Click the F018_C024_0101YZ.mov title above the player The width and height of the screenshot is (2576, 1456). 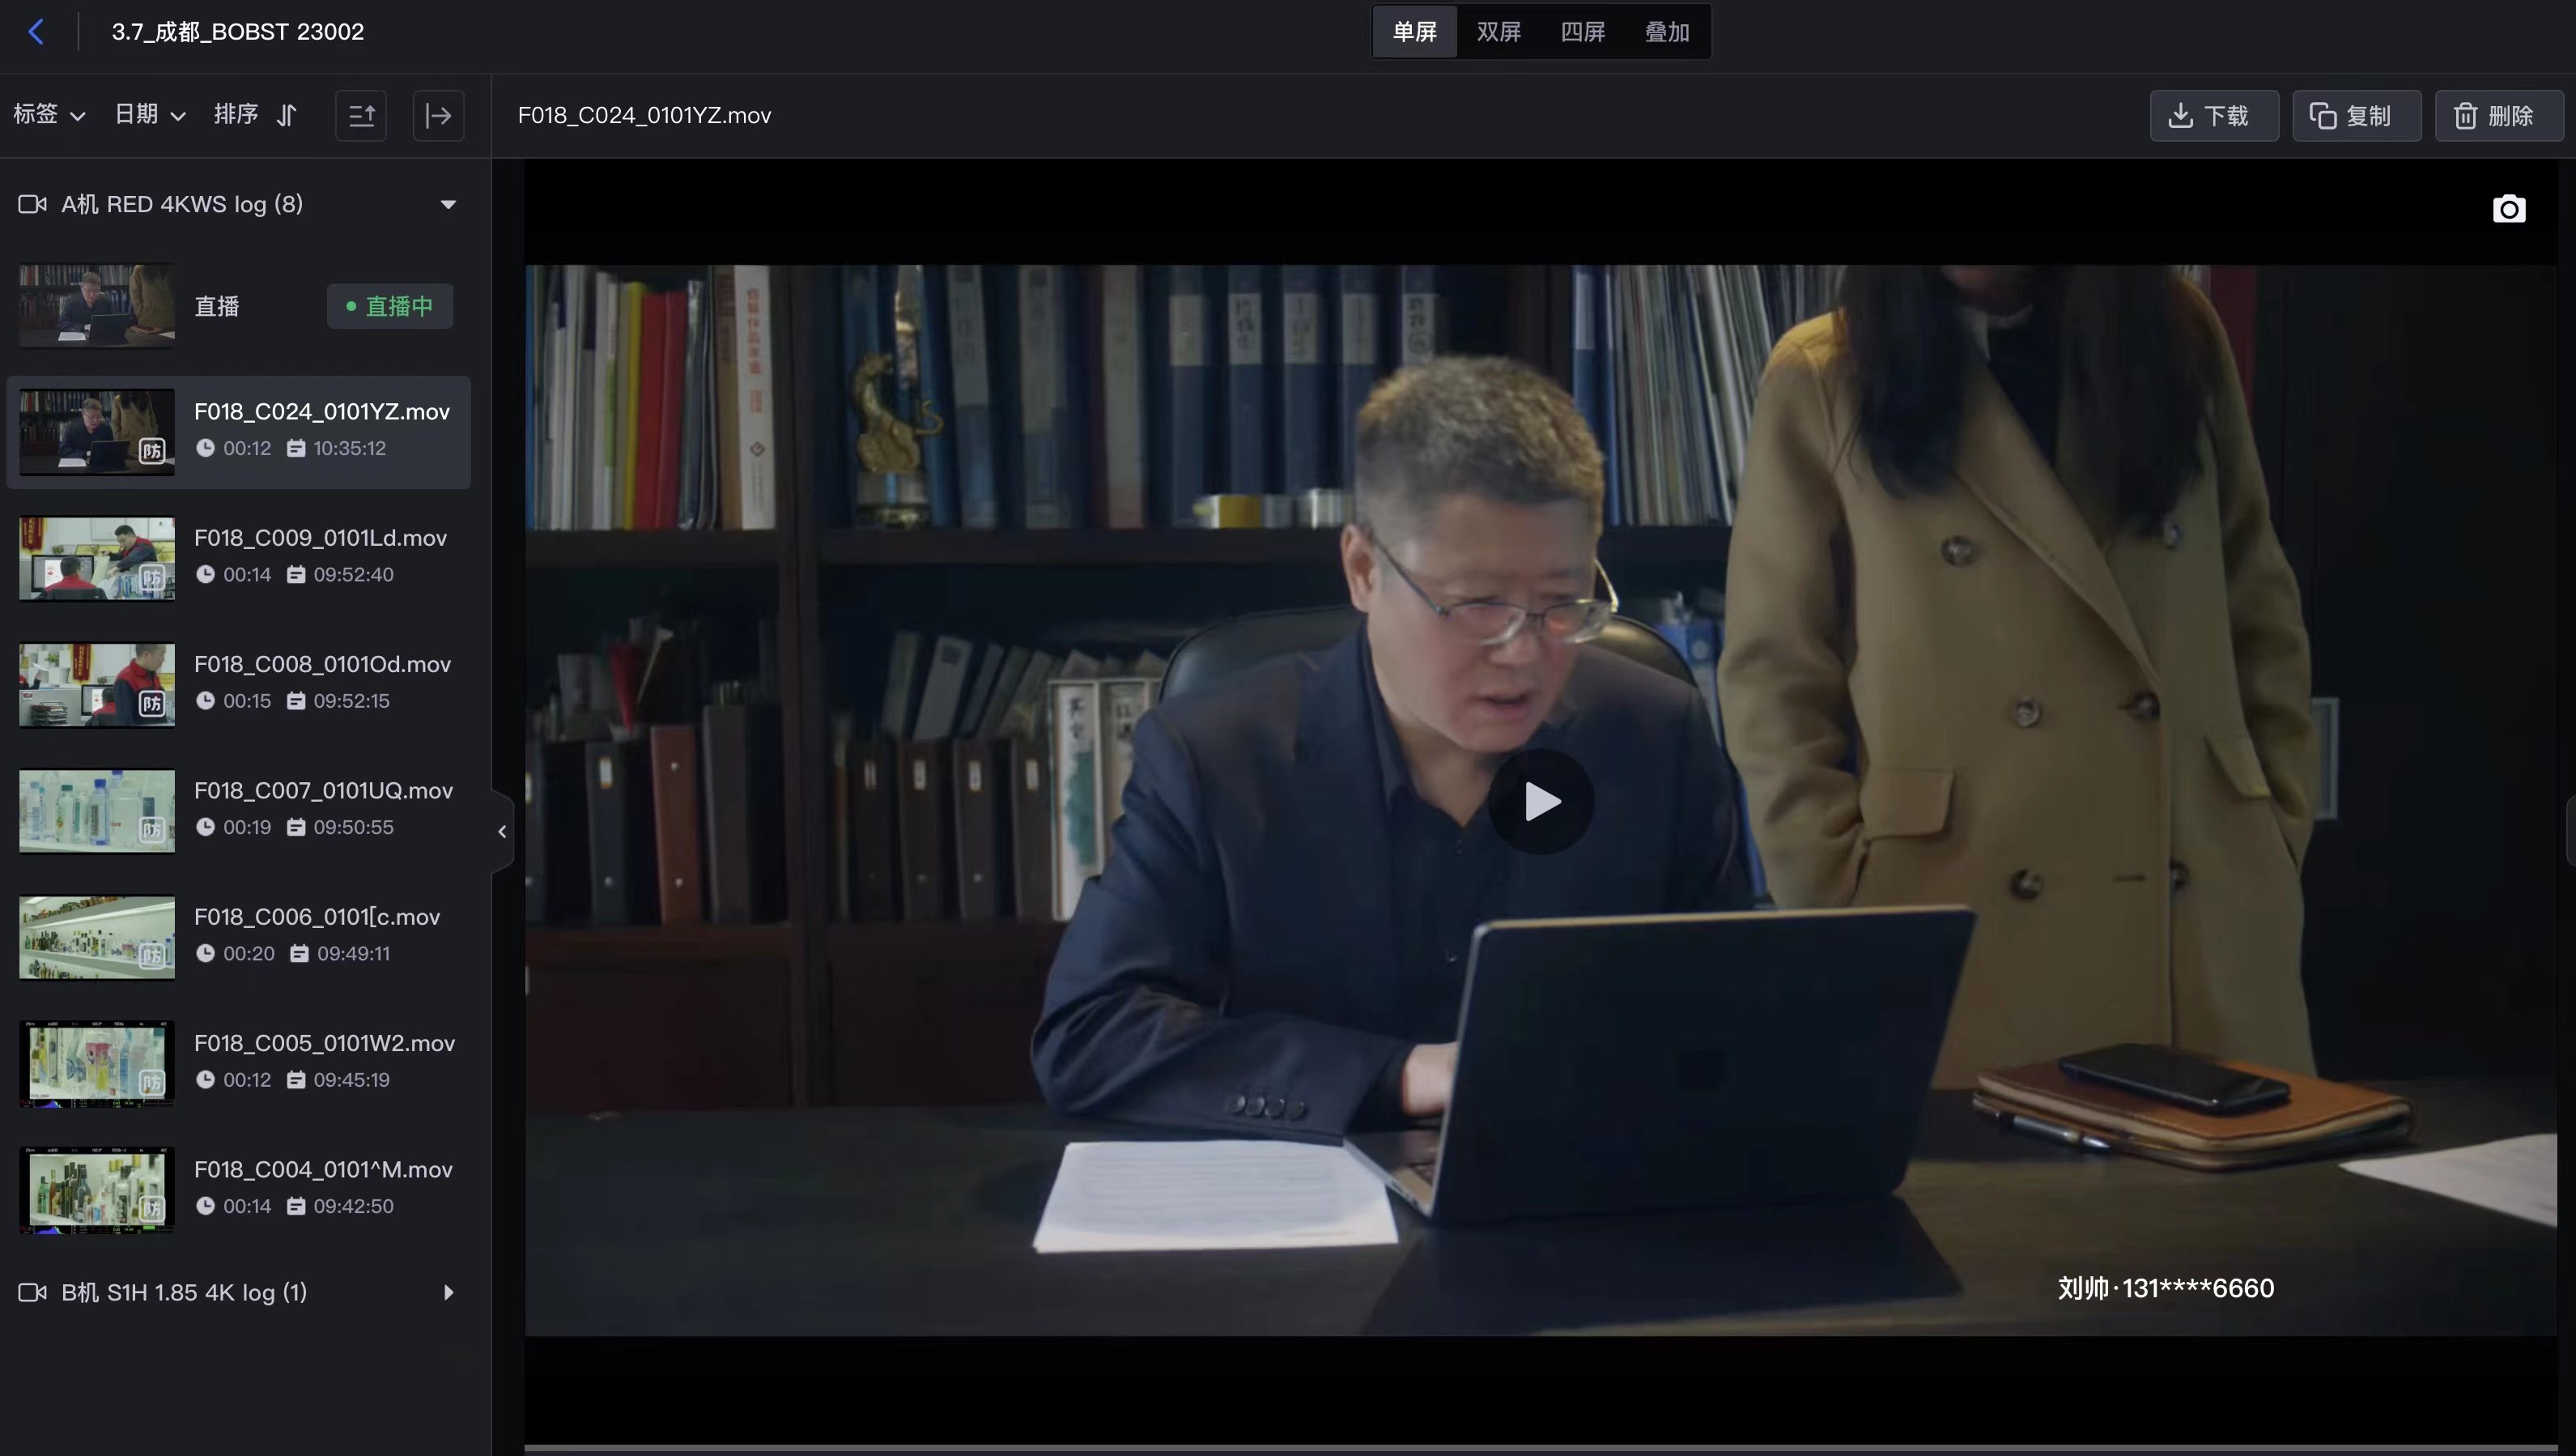click(644, 116)
